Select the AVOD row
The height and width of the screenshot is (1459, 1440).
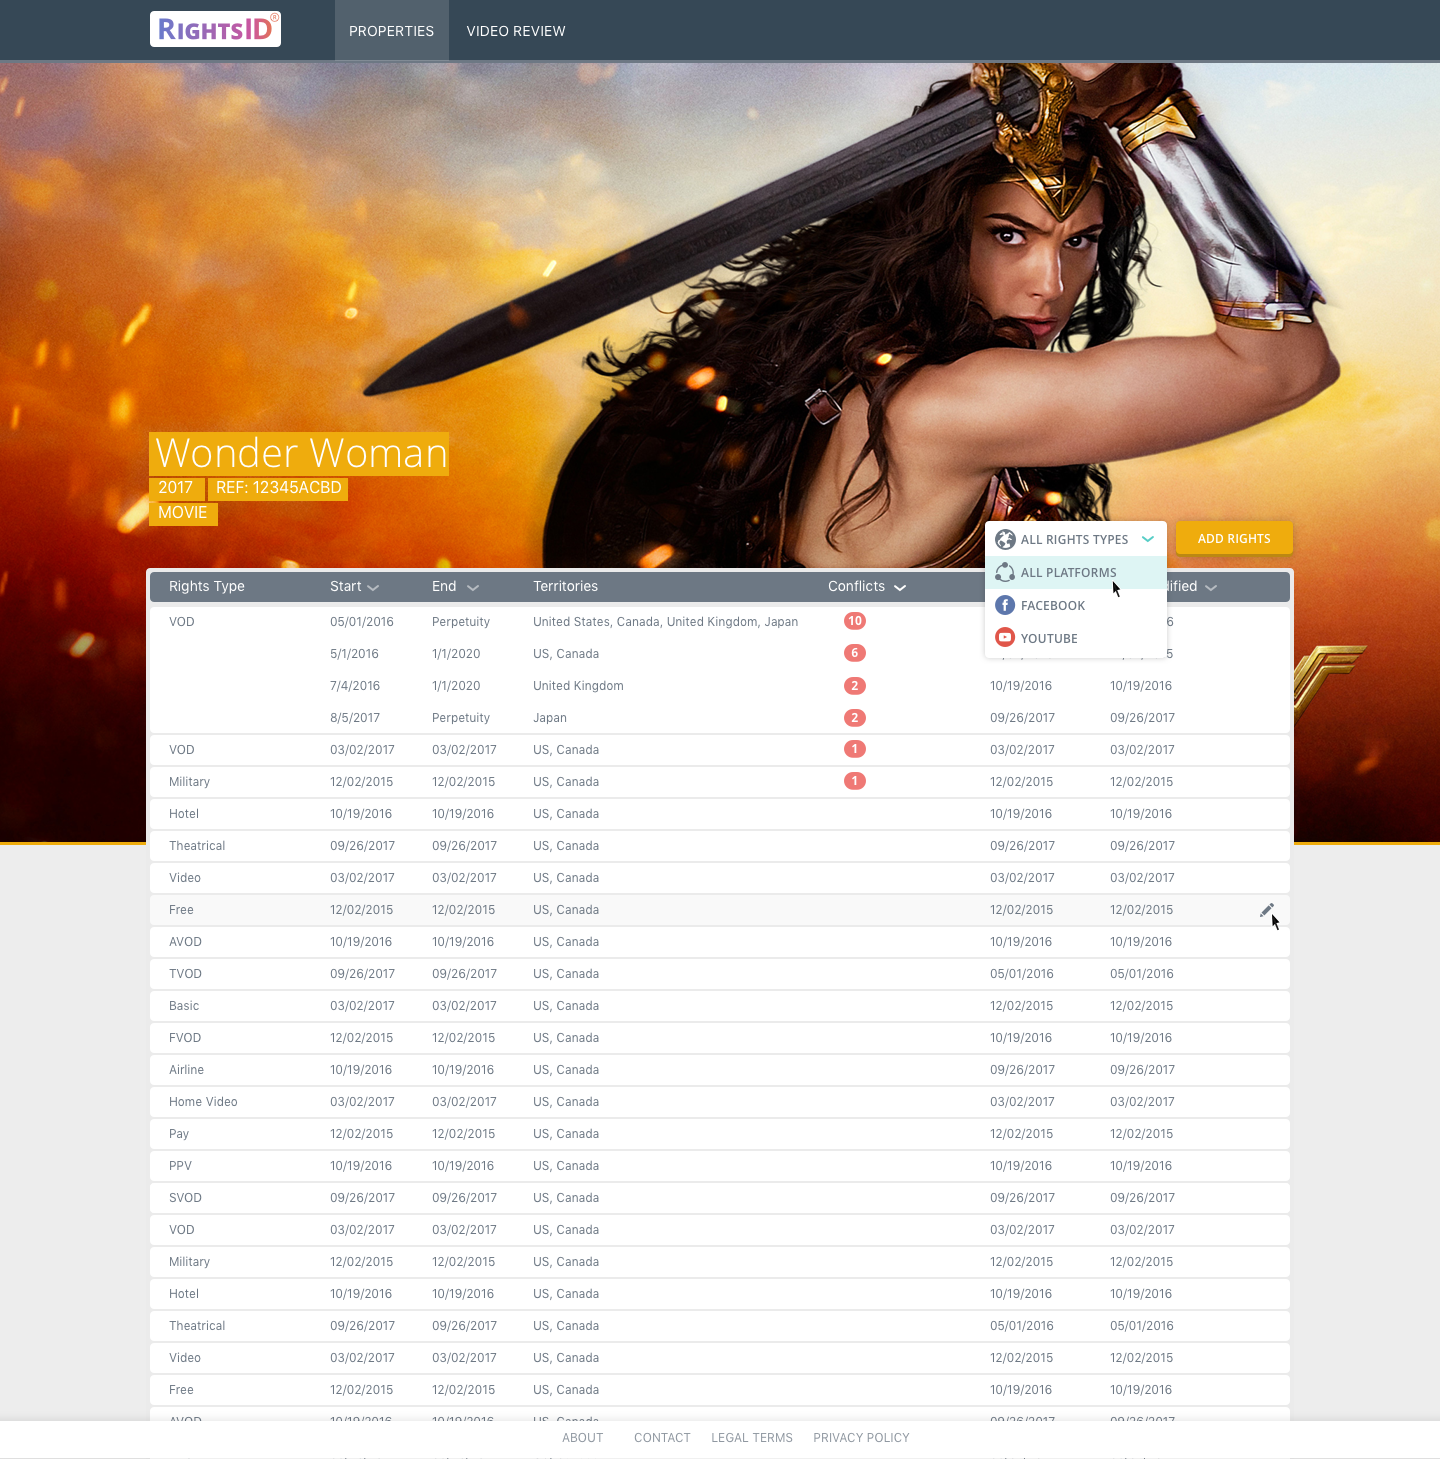720,942
